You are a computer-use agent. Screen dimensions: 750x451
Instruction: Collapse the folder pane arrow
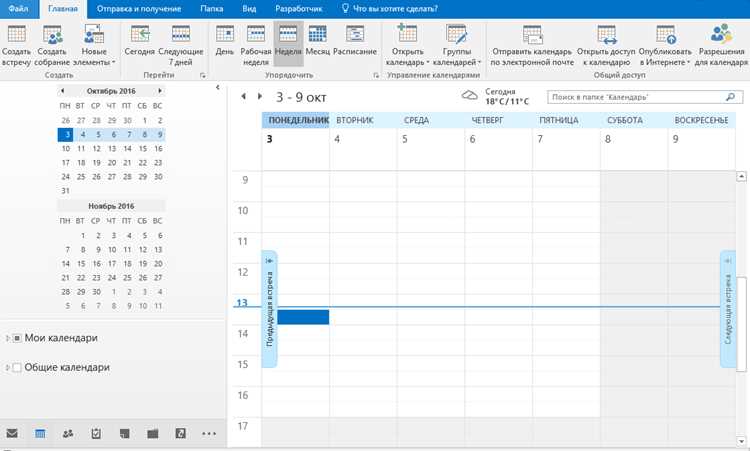218,87
